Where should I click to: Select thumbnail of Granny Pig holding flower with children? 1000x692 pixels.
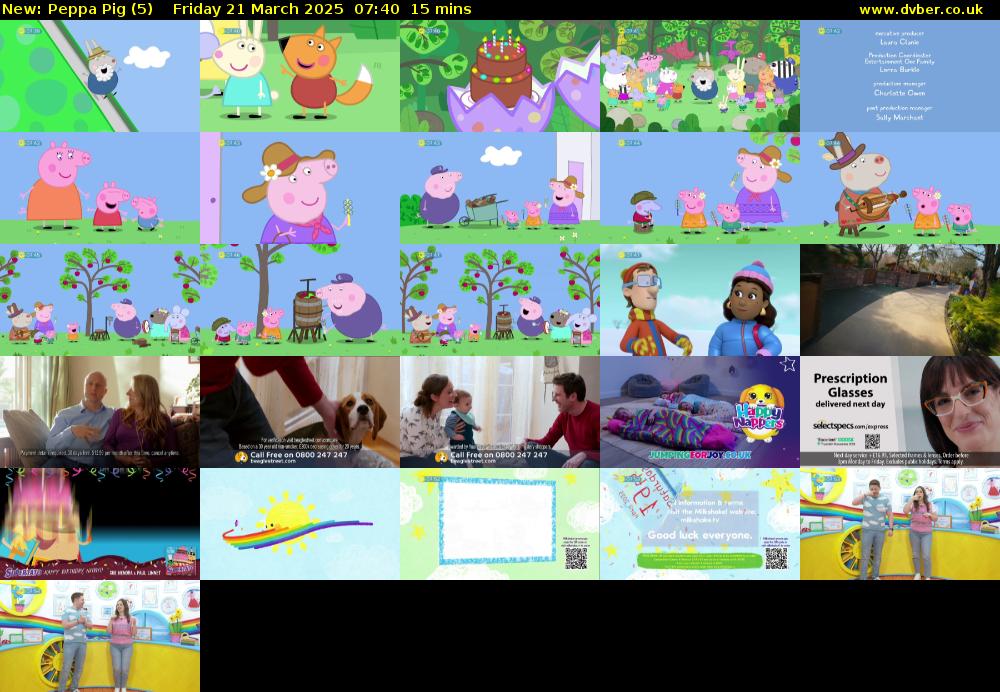[x=700, y=188]
